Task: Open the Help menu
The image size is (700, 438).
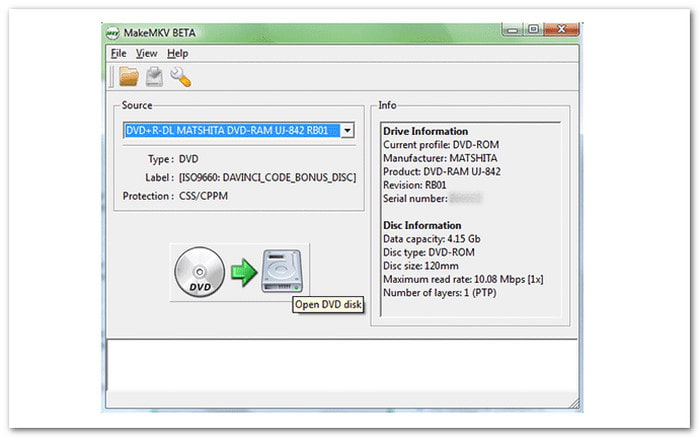Action: tap(177, 54)
